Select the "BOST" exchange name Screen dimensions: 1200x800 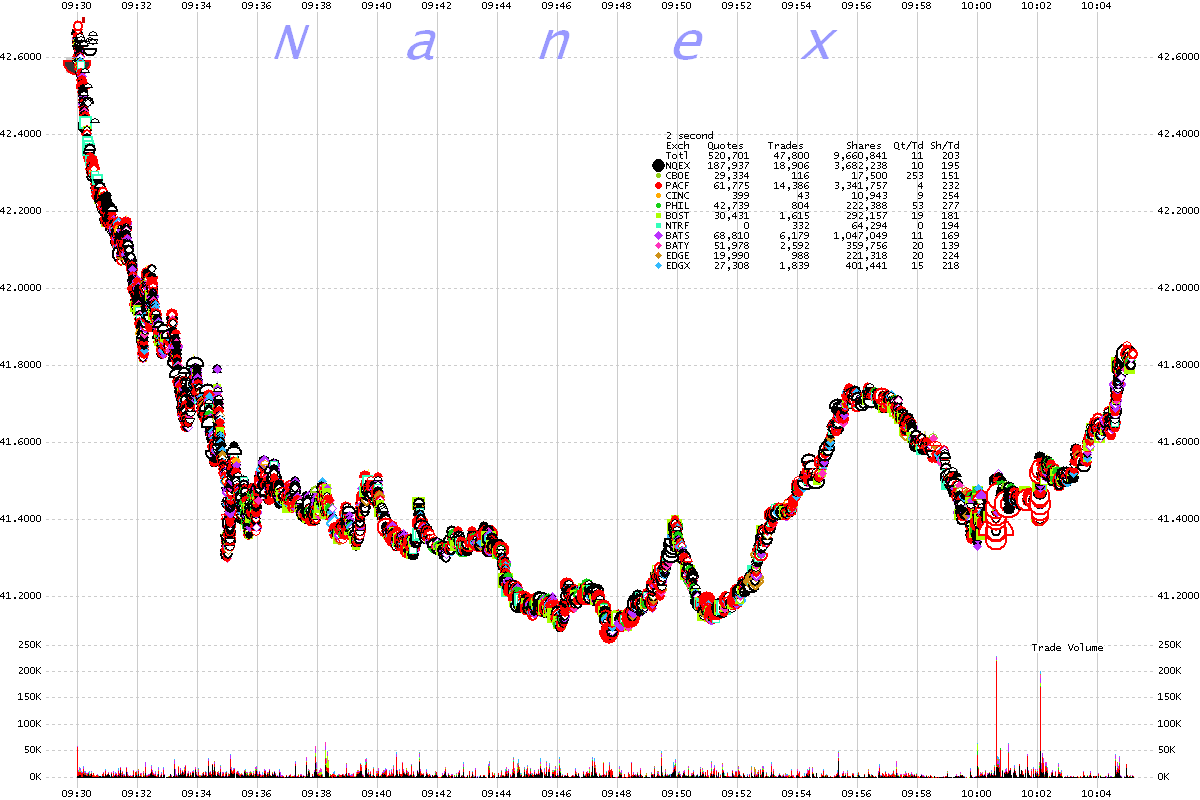pyautogui.click(x=678, y=216)
